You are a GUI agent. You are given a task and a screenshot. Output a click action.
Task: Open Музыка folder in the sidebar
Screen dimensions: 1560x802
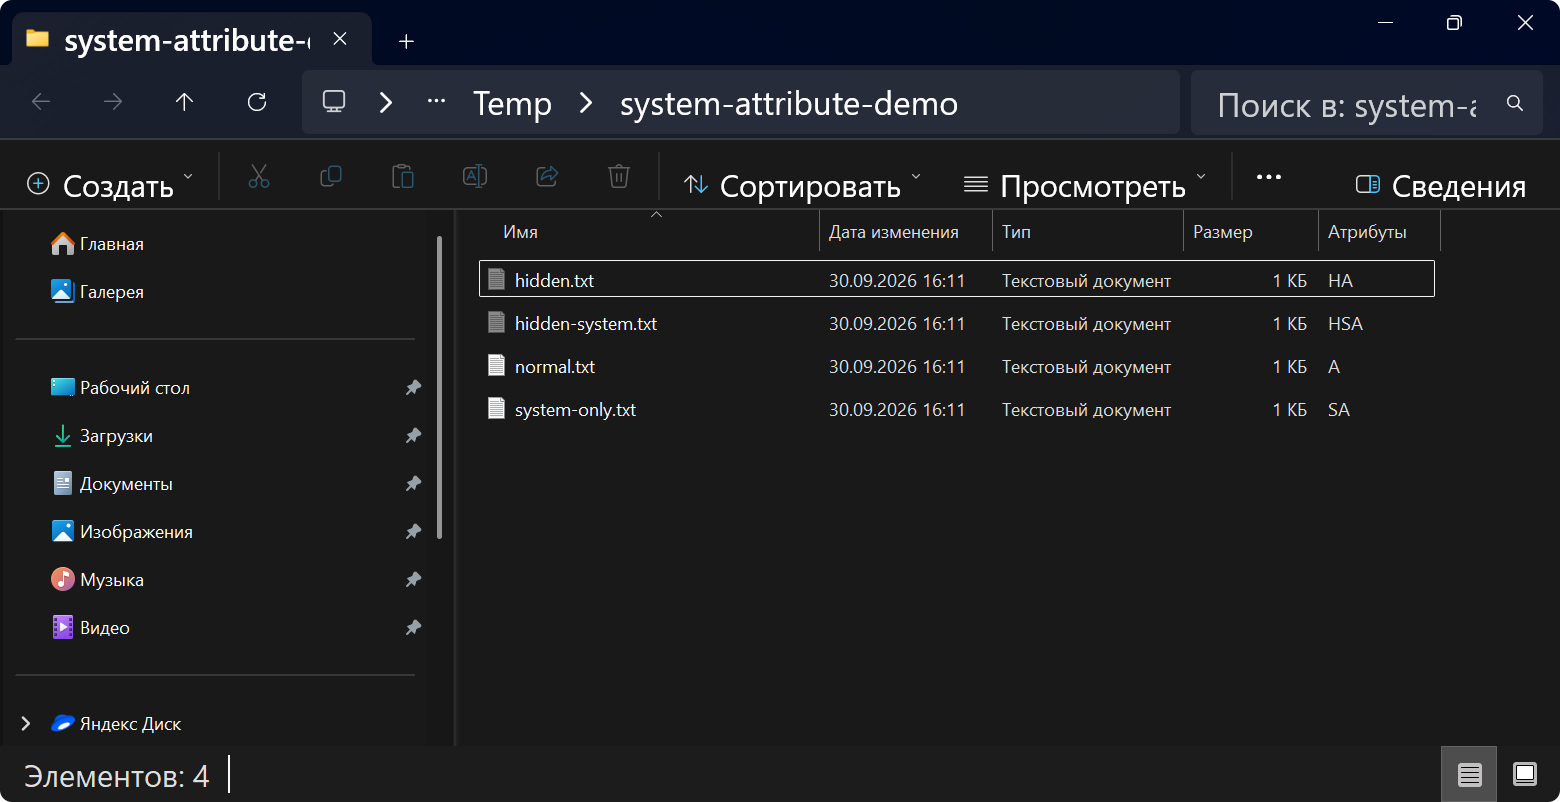pyautogui.click(x=98, y=580)
